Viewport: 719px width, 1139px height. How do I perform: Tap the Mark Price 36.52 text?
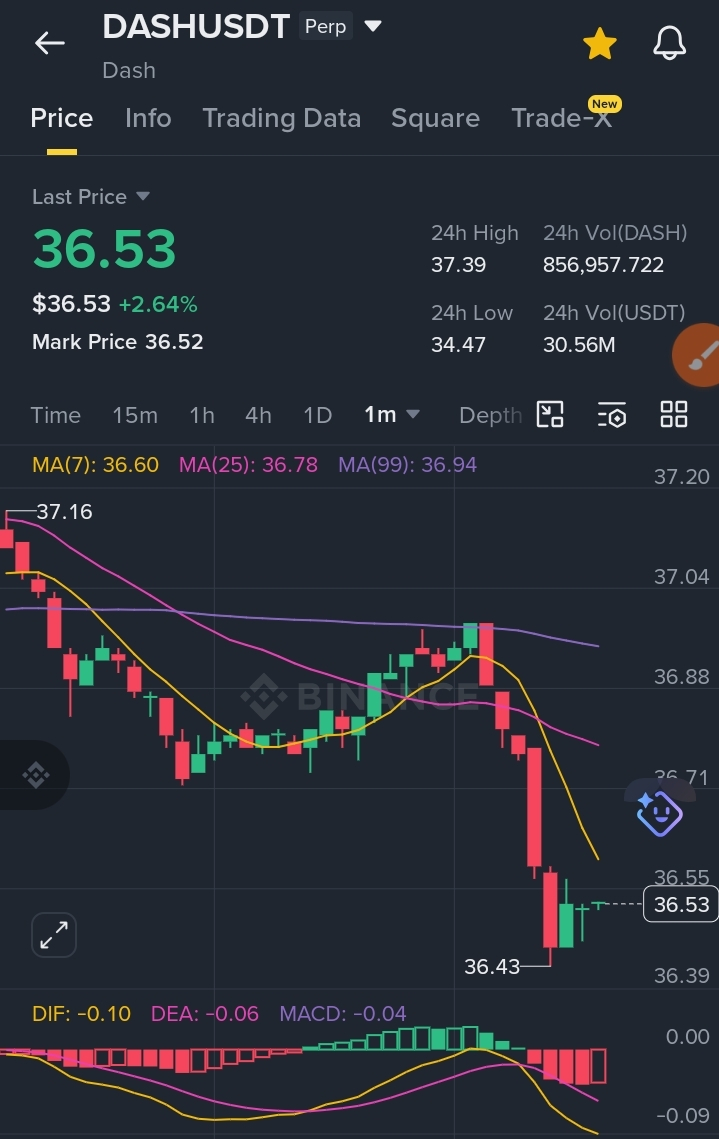(118, 341)
